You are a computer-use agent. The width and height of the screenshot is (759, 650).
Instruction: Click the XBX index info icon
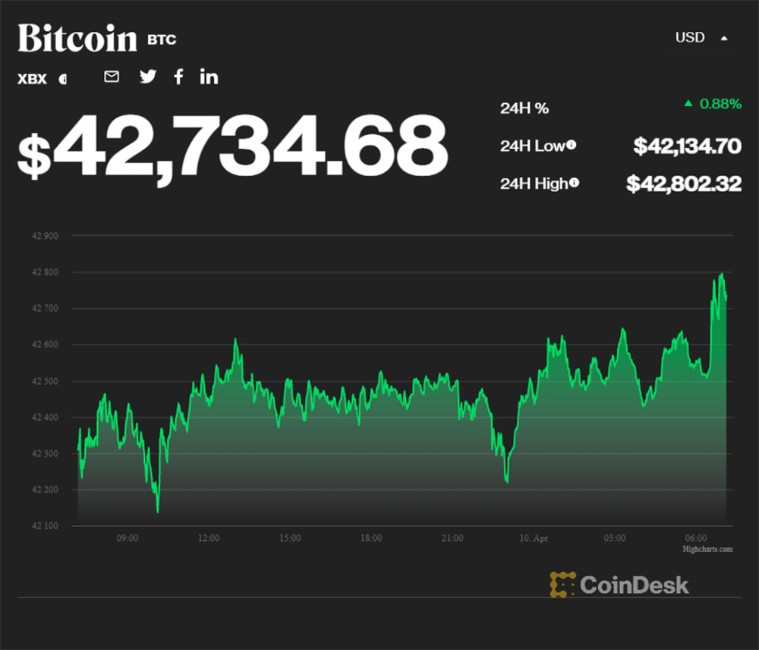pyautogui.click(x=63, y=78)
